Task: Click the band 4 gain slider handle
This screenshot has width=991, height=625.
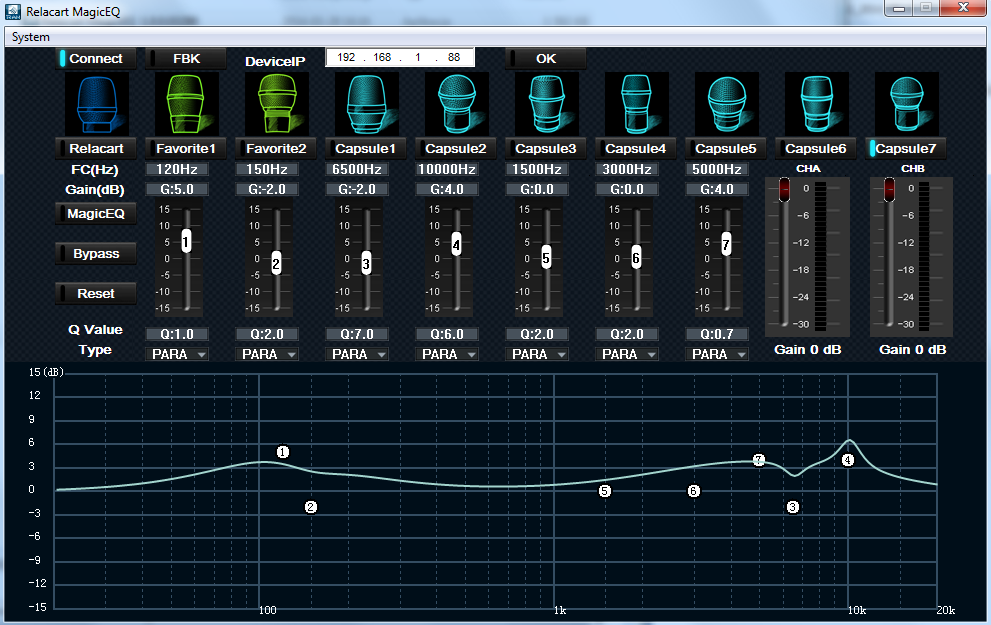Action: (456, 244)
